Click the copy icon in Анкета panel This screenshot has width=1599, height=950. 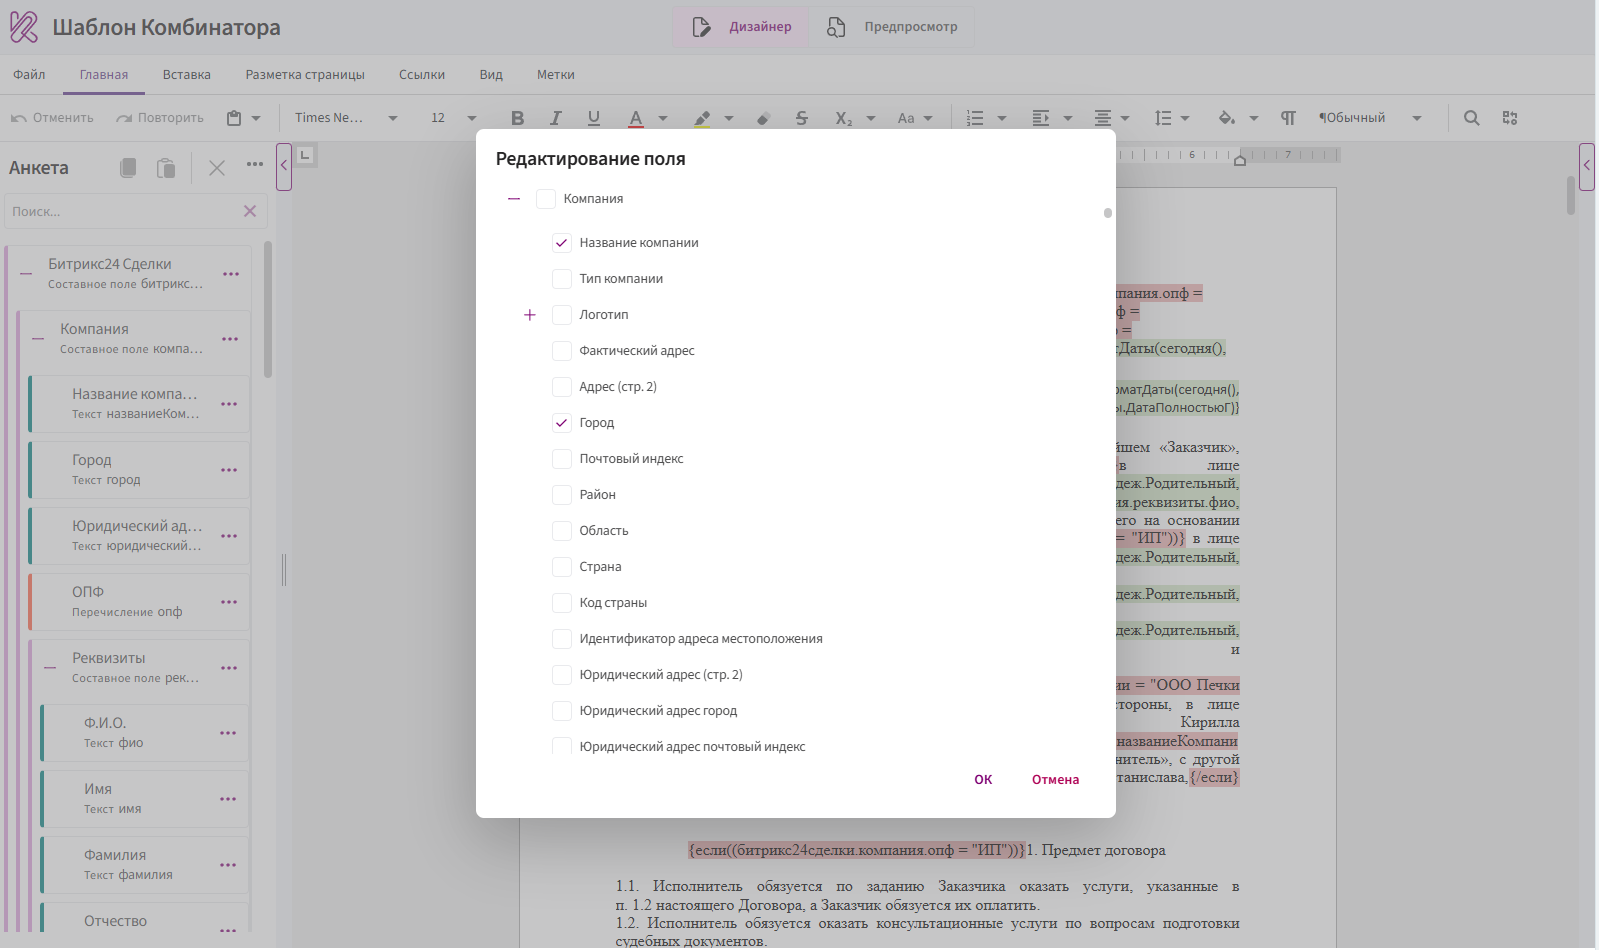point(128,168)
